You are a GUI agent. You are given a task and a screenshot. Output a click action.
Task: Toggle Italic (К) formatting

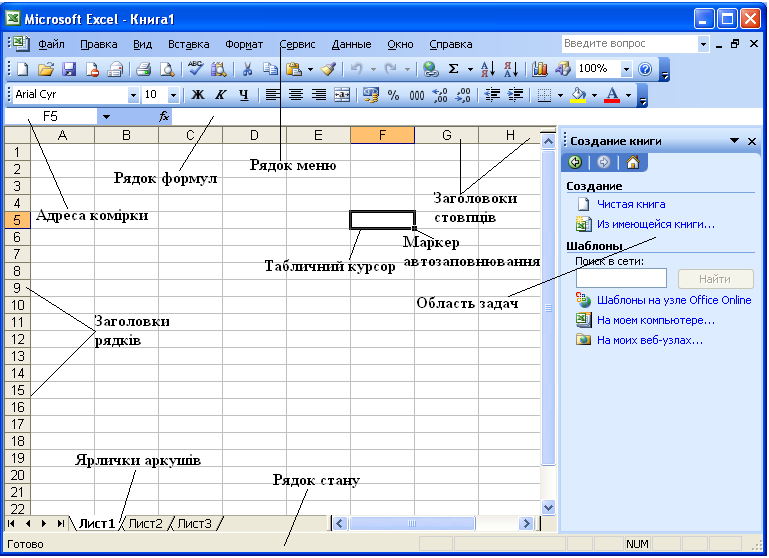tap(221, 95)
